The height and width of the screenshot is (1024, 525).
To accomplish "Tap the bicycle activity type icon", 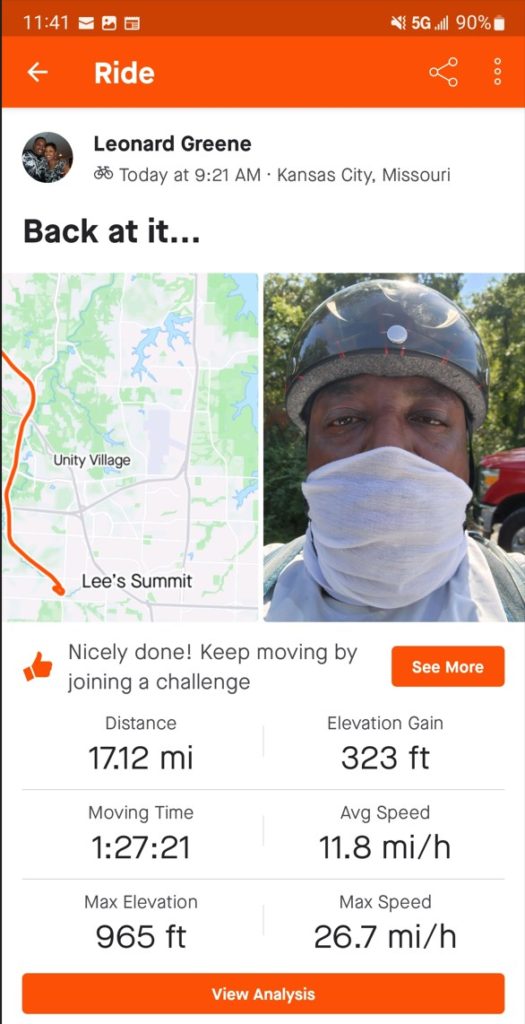I will point(103,174).
